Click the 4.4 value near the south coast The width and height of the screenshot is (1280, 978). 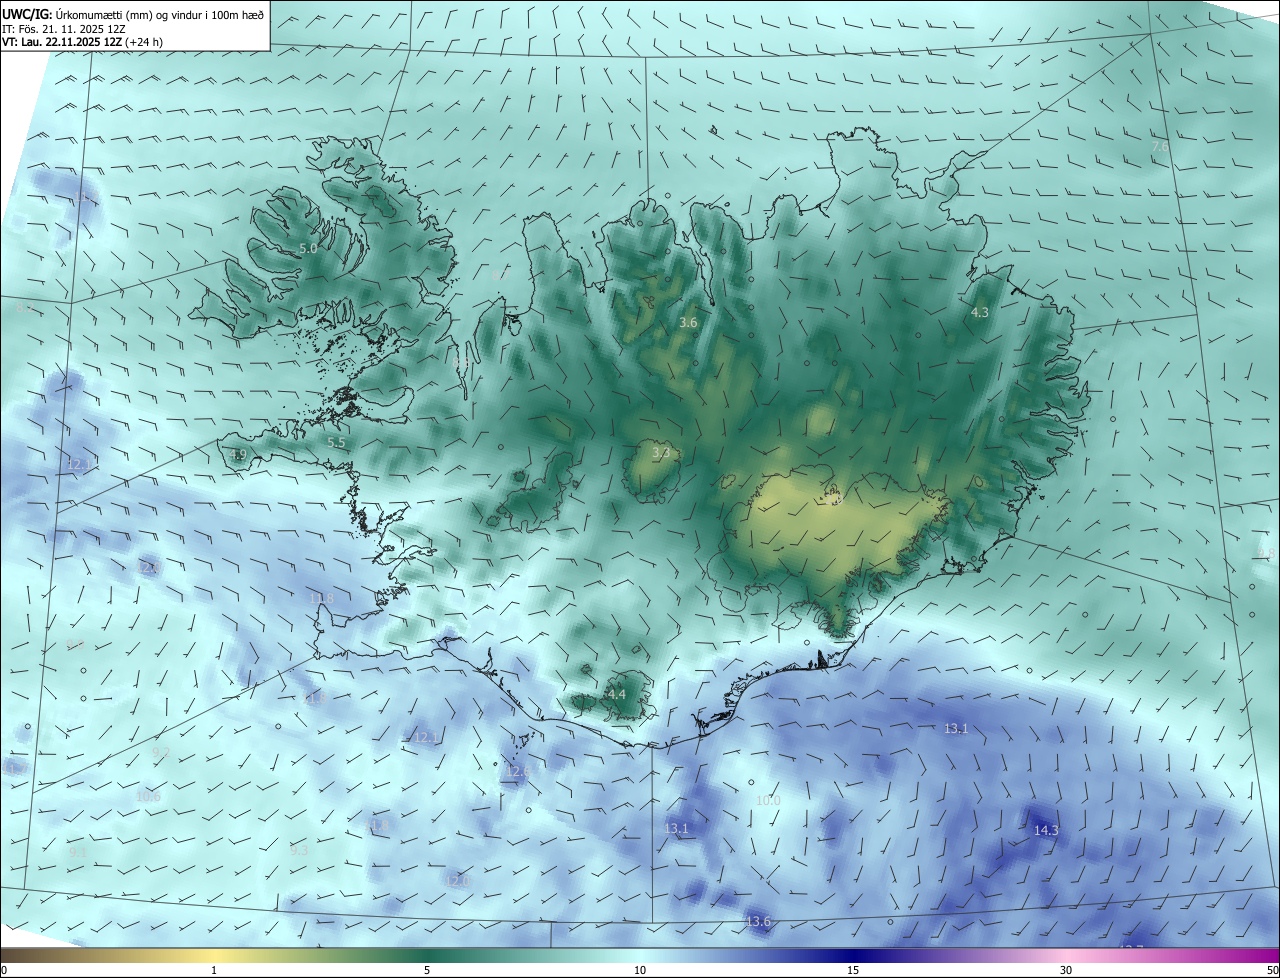616,694
